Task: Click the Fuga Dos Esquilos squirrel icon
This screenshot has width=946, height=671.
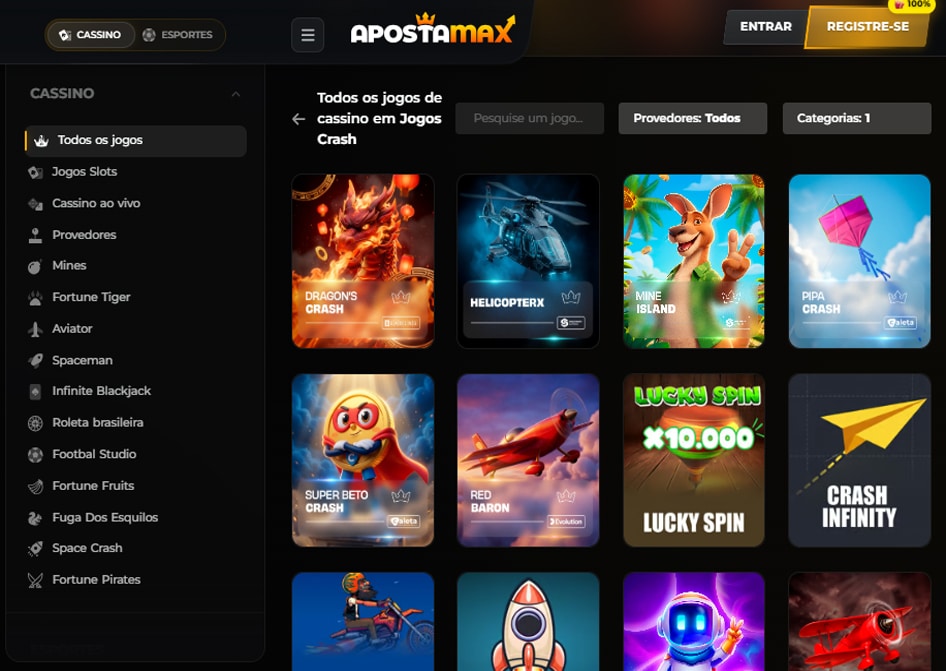Action: pyautogui.click(x=36, y=518)
